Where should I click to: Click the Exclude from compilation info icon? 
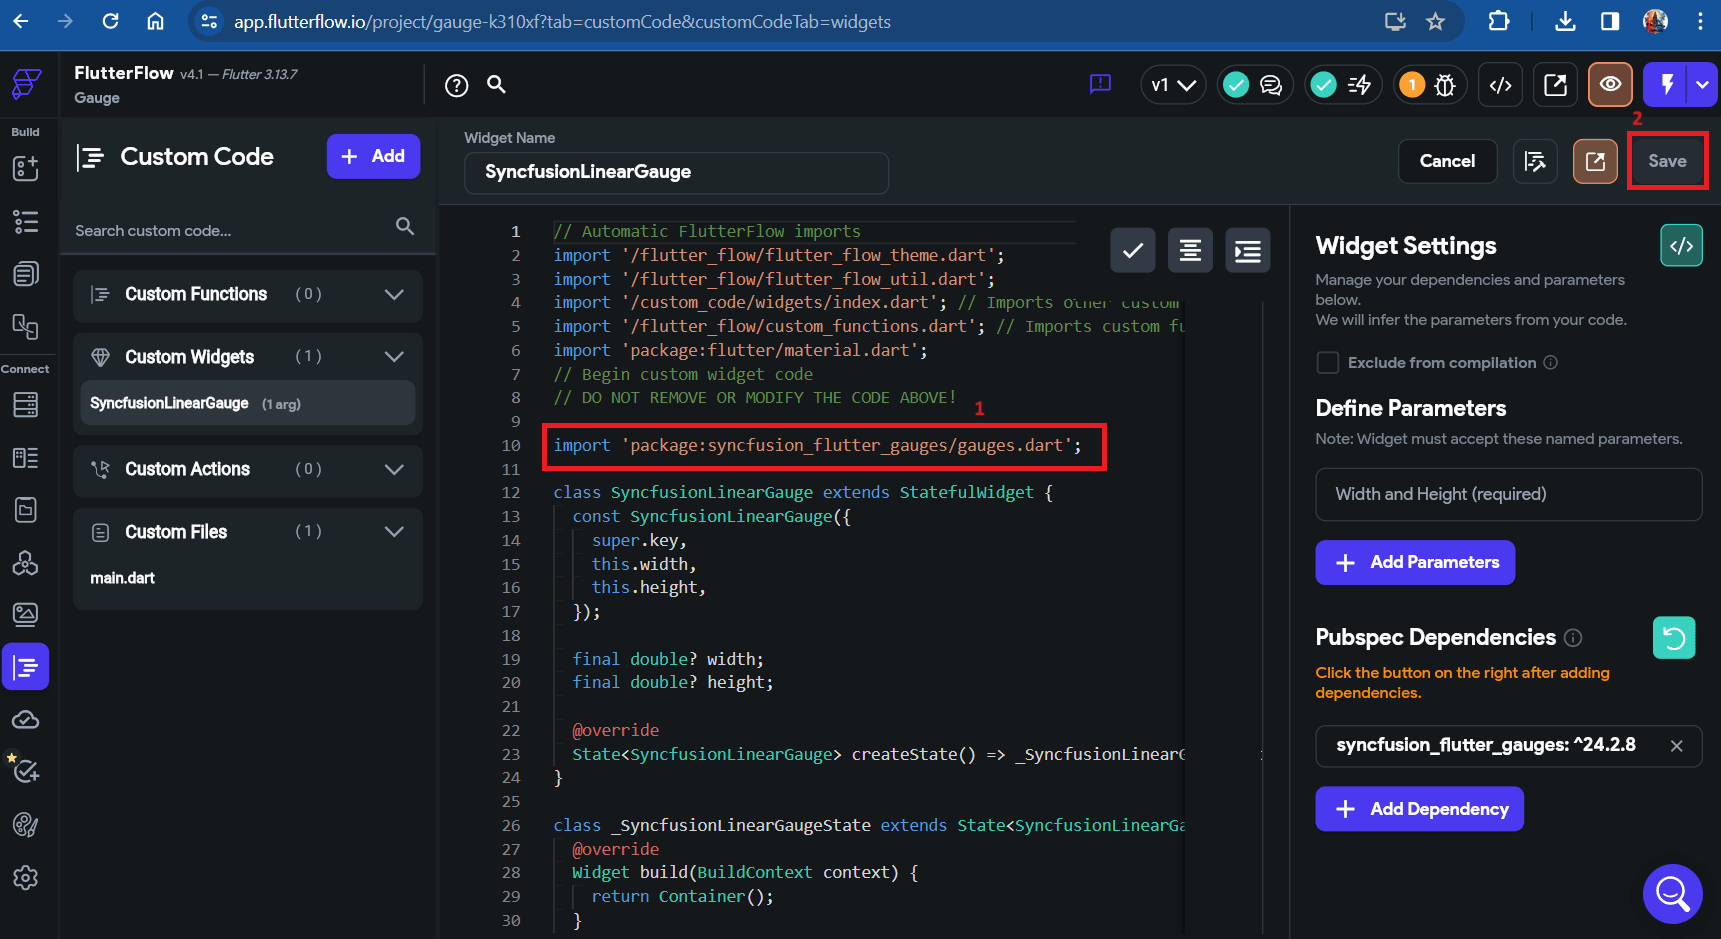(x=1551, y=363)
